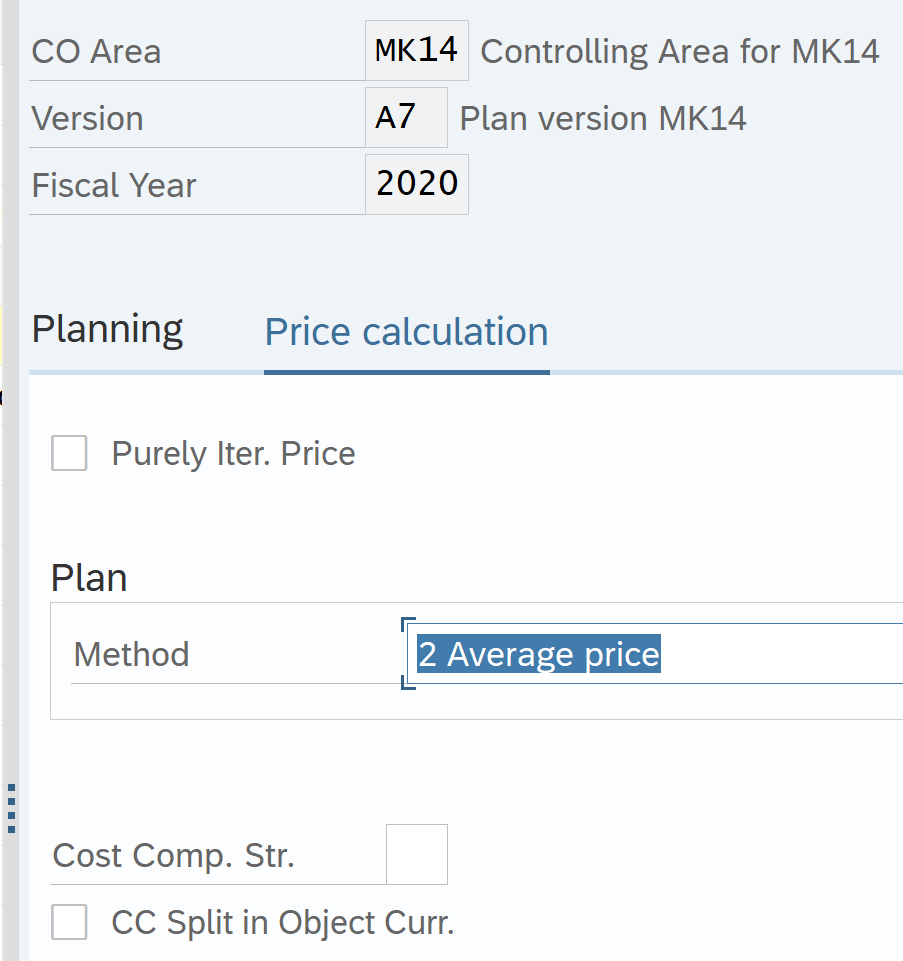Tick the CC Split in Object Curr. checkbox

69,922
